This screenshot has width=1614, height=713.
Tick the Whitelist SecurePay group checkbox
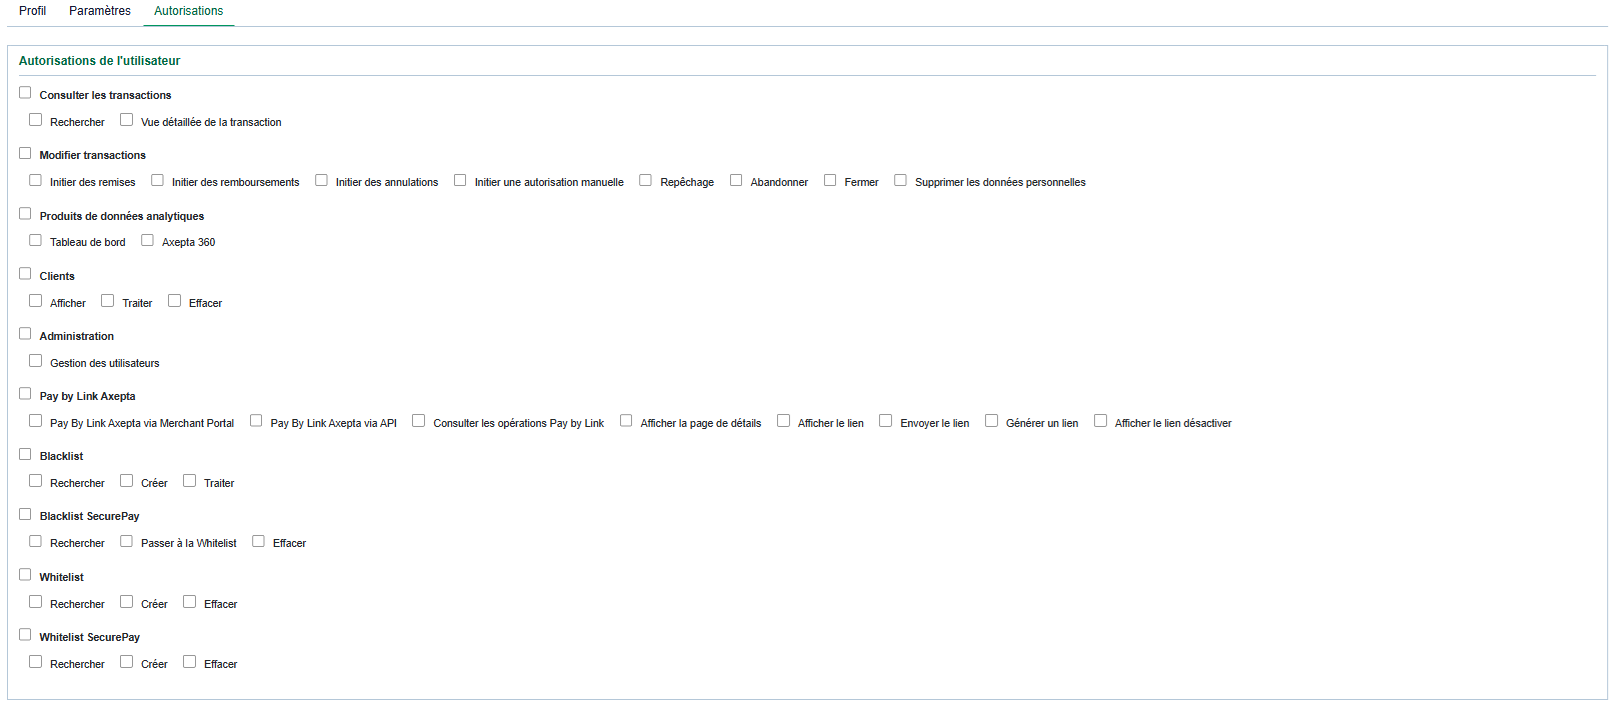pyautogui.click(x=25, y=635)
